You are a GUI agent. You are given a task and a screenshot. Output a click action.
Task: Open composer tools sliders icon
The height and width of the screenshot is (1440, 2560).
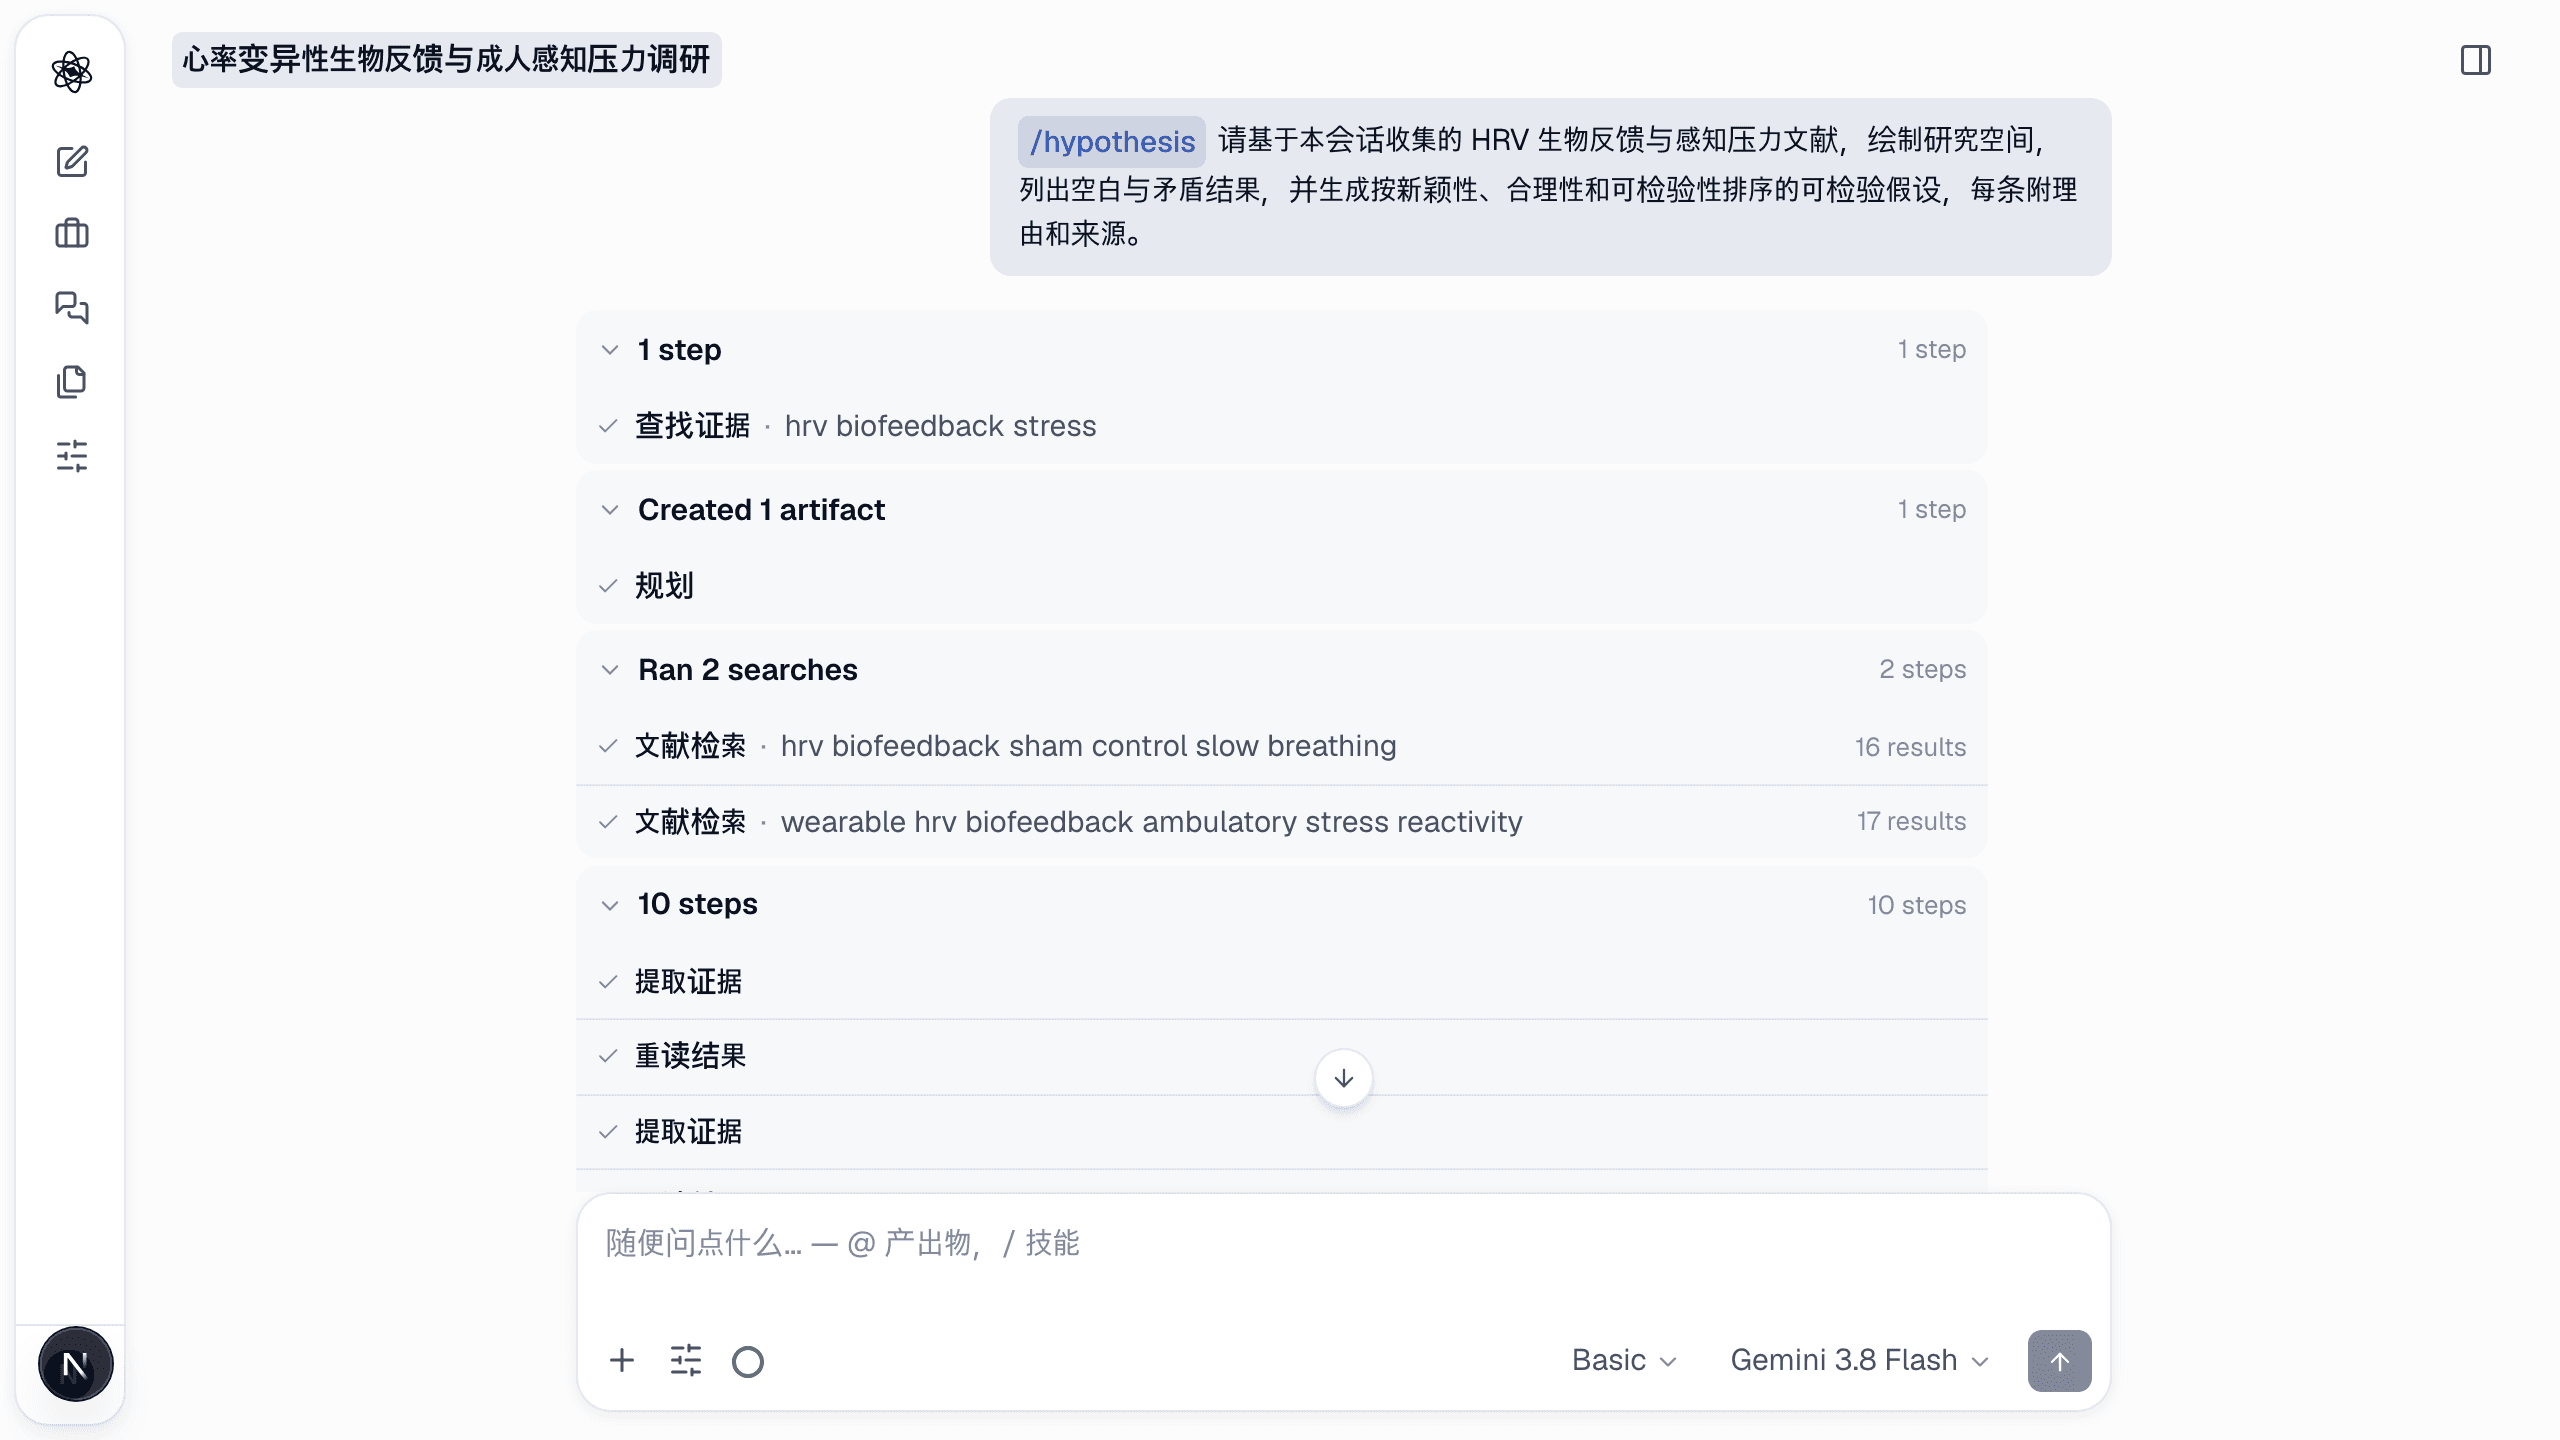(x=686, y=1360)
